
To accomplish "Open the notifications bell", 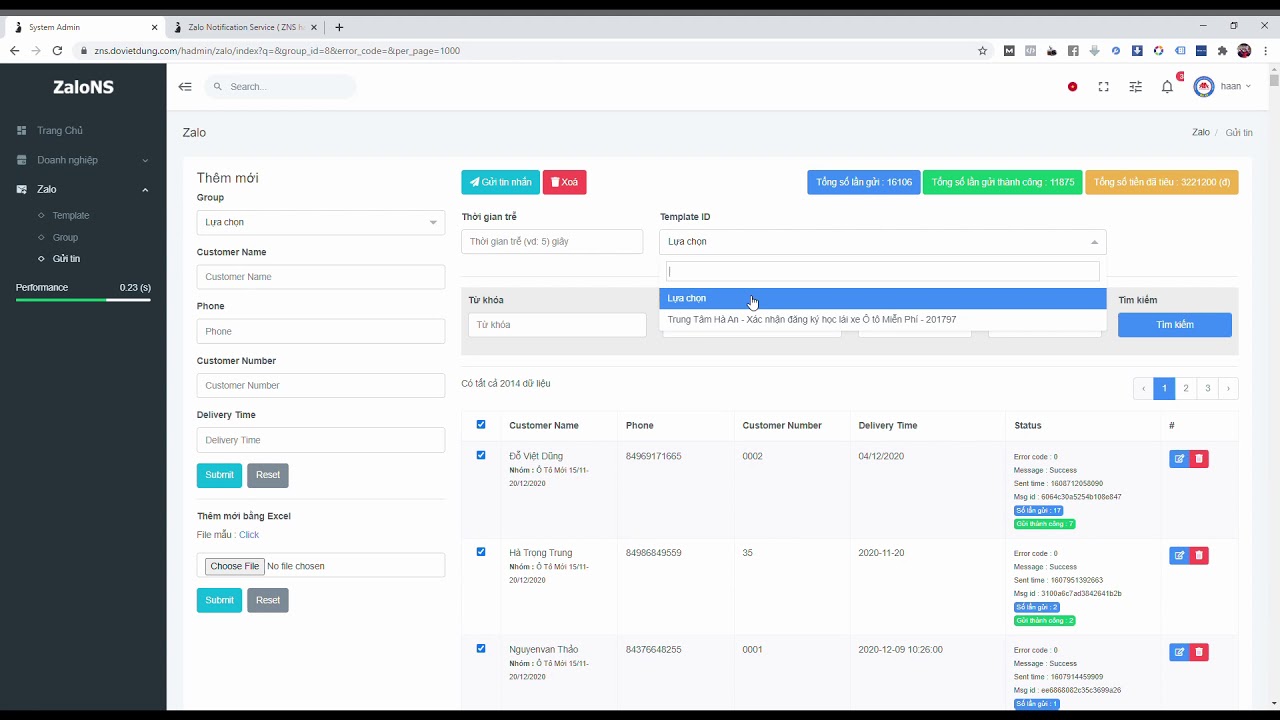I will [x=1167, y=87].
